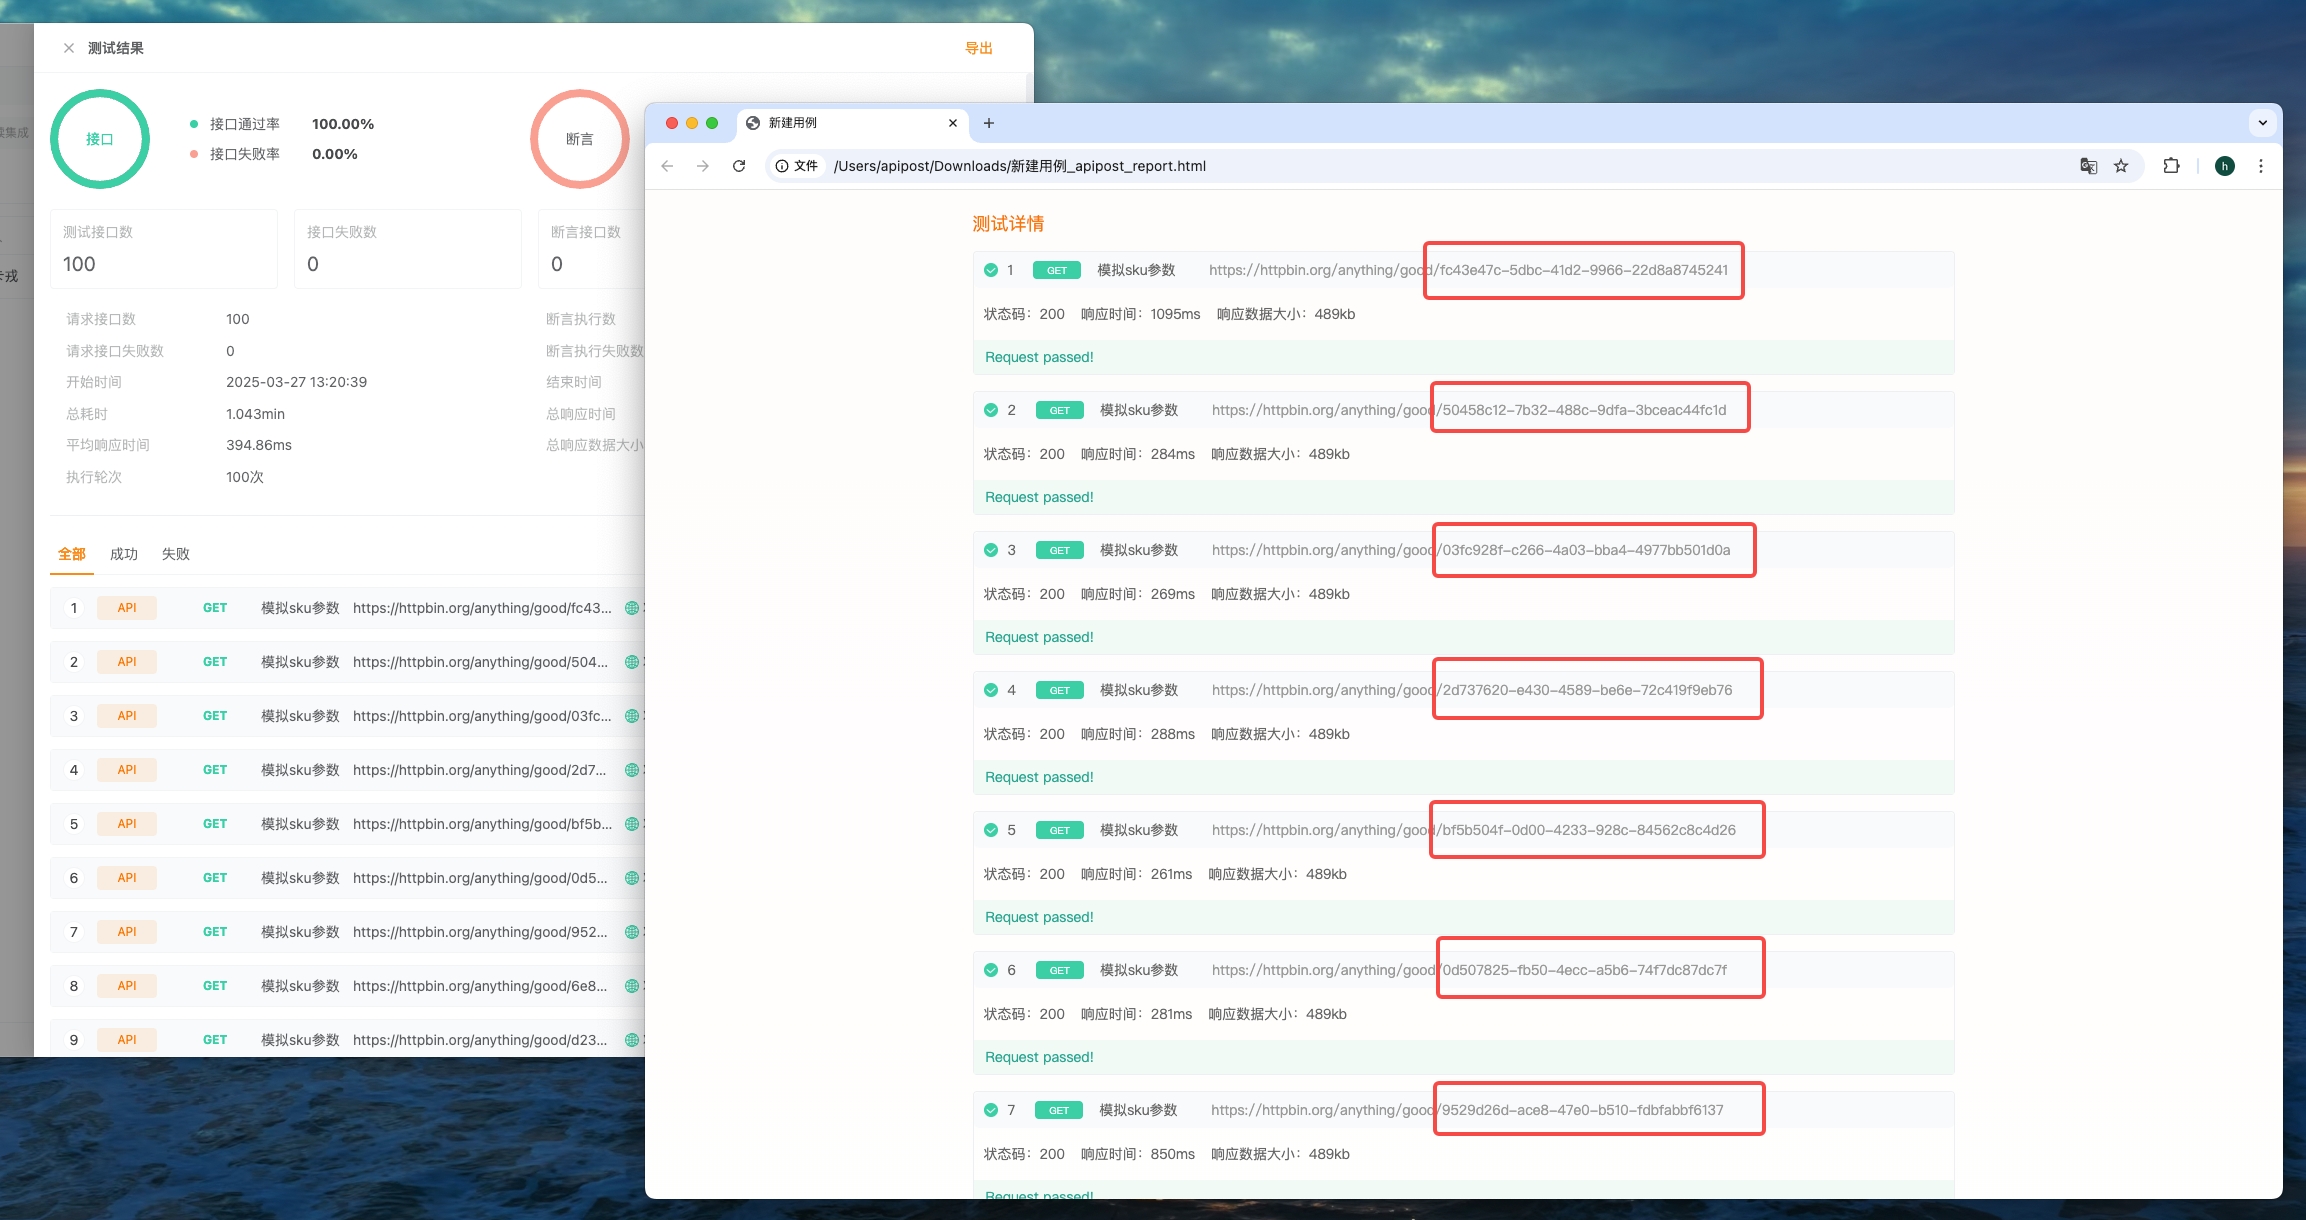Expand the tab search dropdown arrow
Viewport: 2306px width, 1220px height.
2262,123
